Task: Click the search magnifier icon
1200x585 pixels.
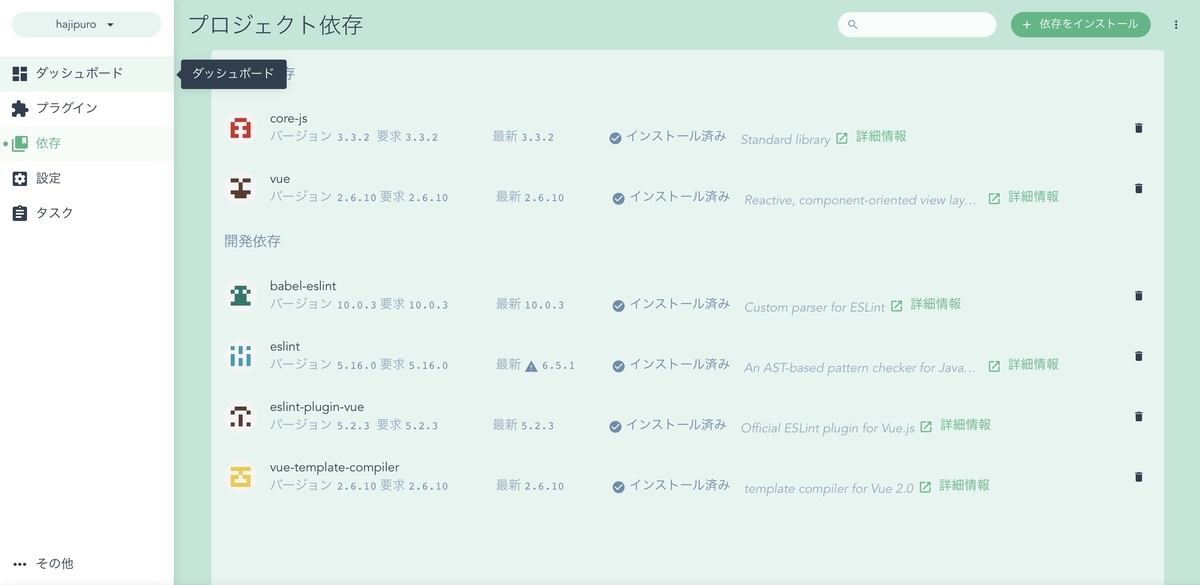Action: [853, 24]
